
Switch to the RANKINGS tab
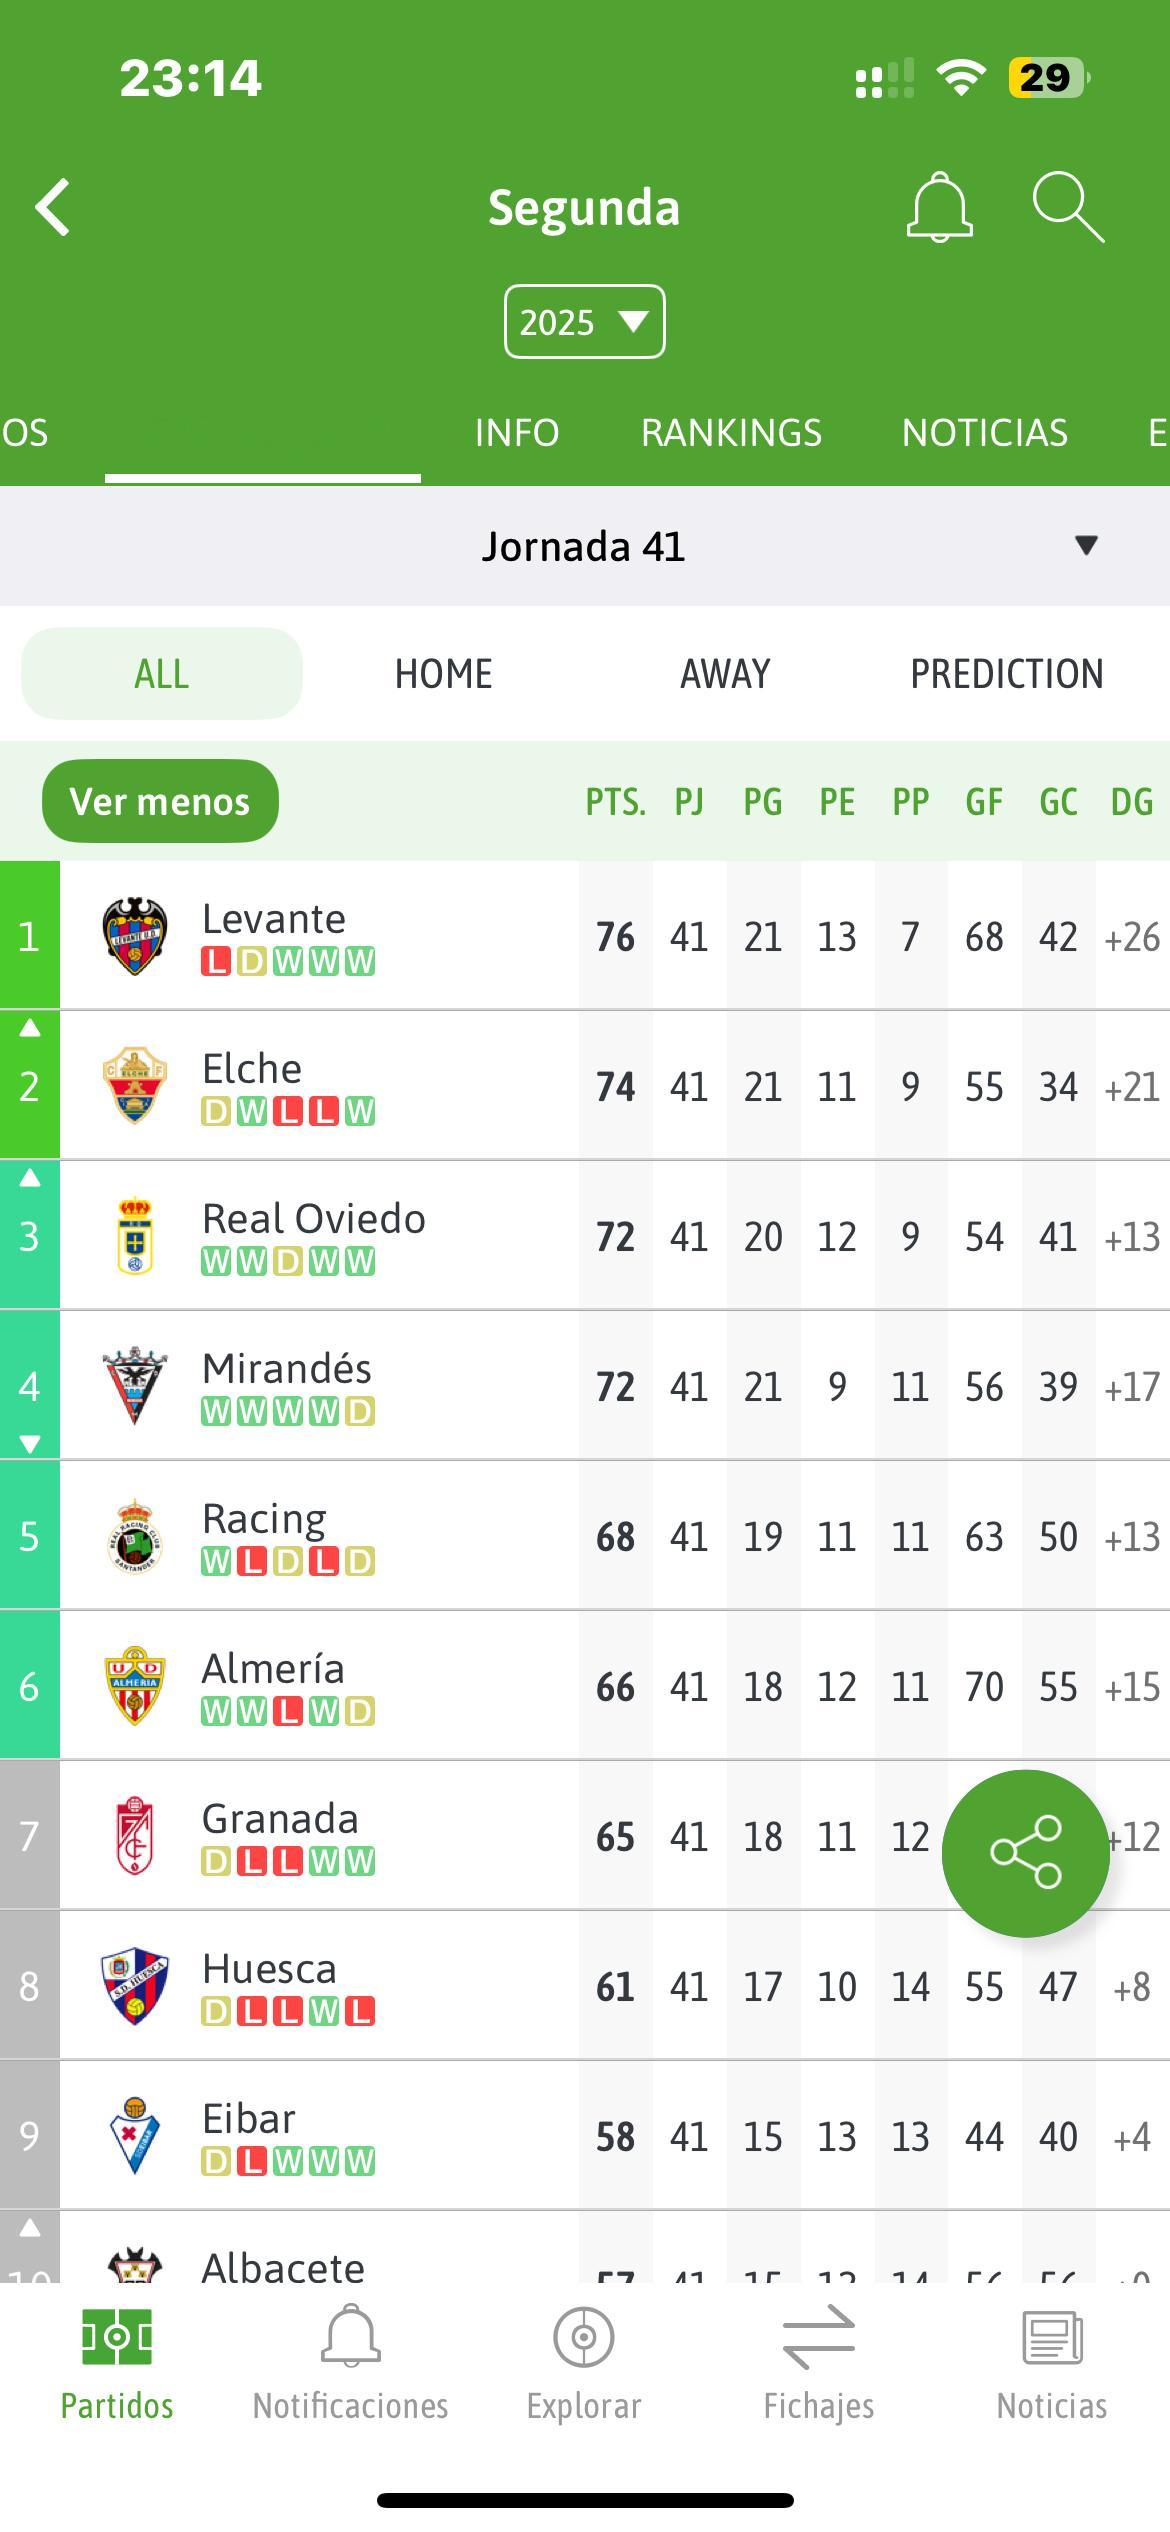click(731, 433)
